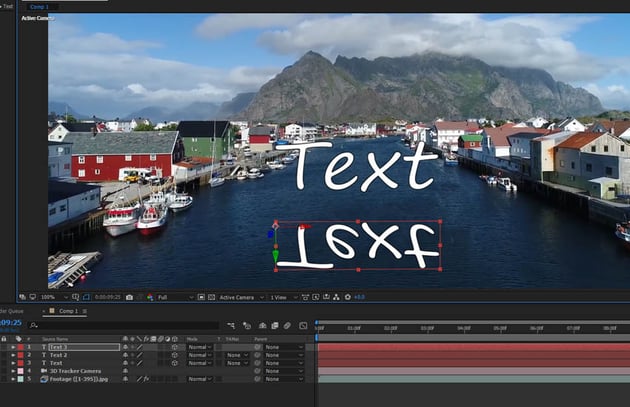The width and height of the screenshot is (630, 407).
Task: Click composition flowchart icon in viewer footer
Action: pos(335,297)
